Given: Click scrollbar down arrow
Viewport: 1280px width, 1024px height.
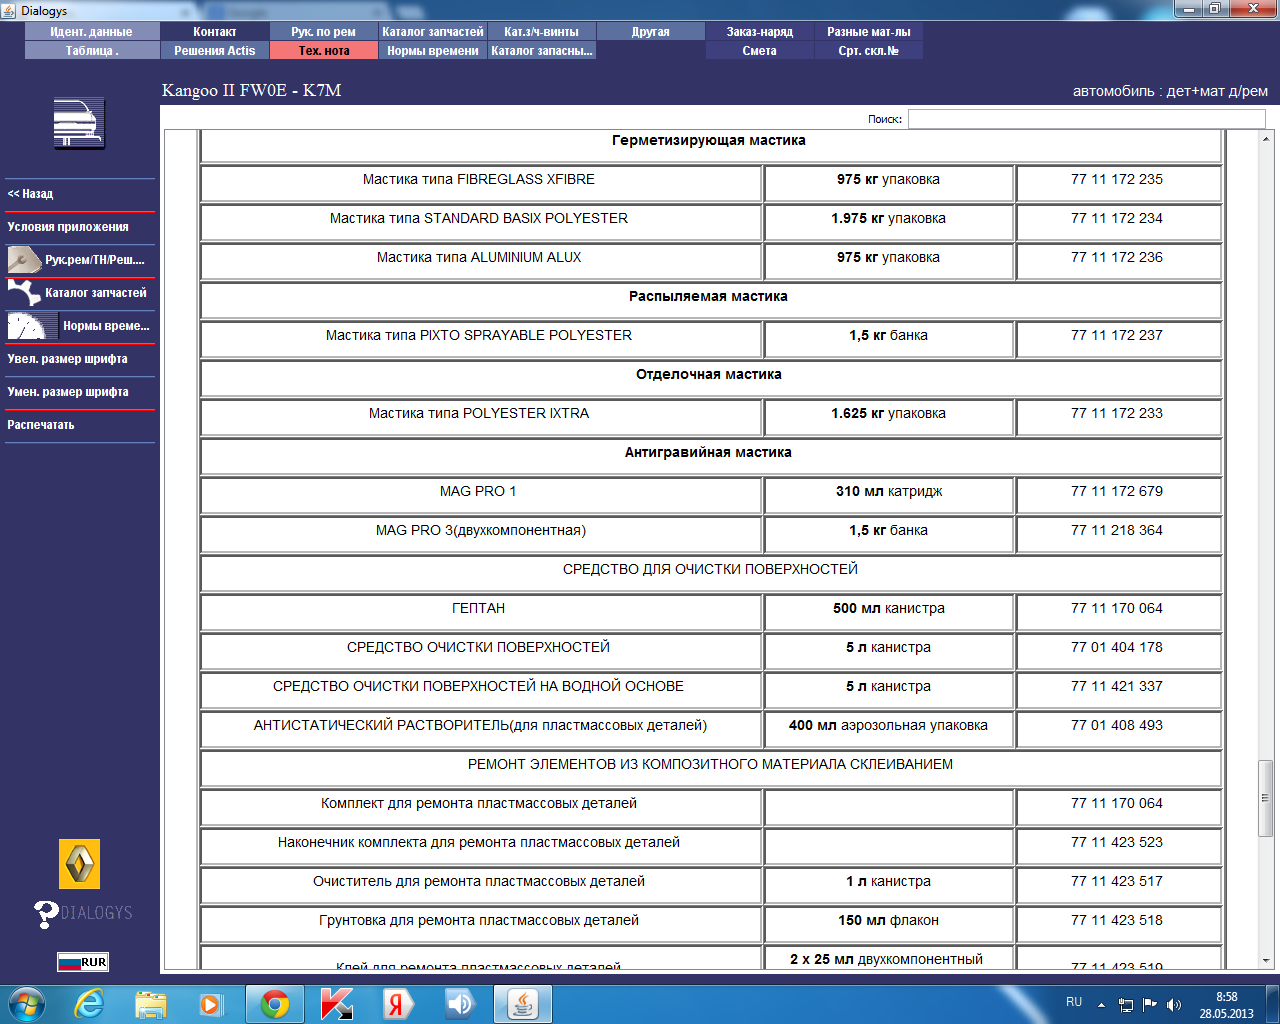Looking at the screenshot, I should 1265,961.
